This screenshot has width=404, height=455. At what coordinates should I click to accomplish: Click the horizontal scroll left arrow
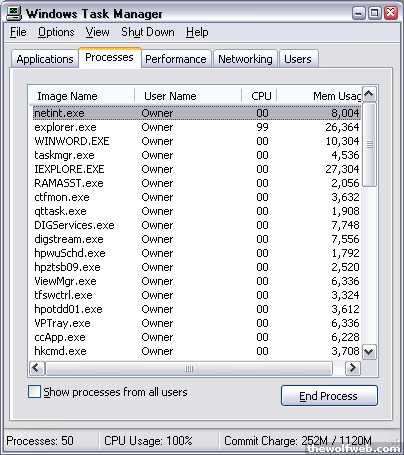[x=37, y=368]
